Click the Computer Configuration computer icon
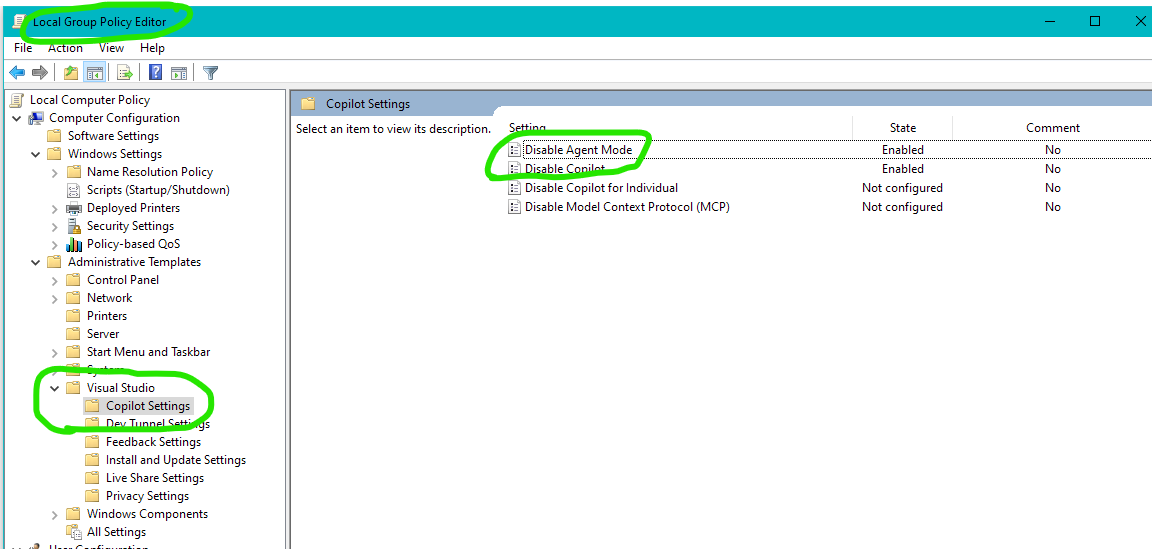Viewport: 1152px width, 549px height. click(x=36, y=118)
